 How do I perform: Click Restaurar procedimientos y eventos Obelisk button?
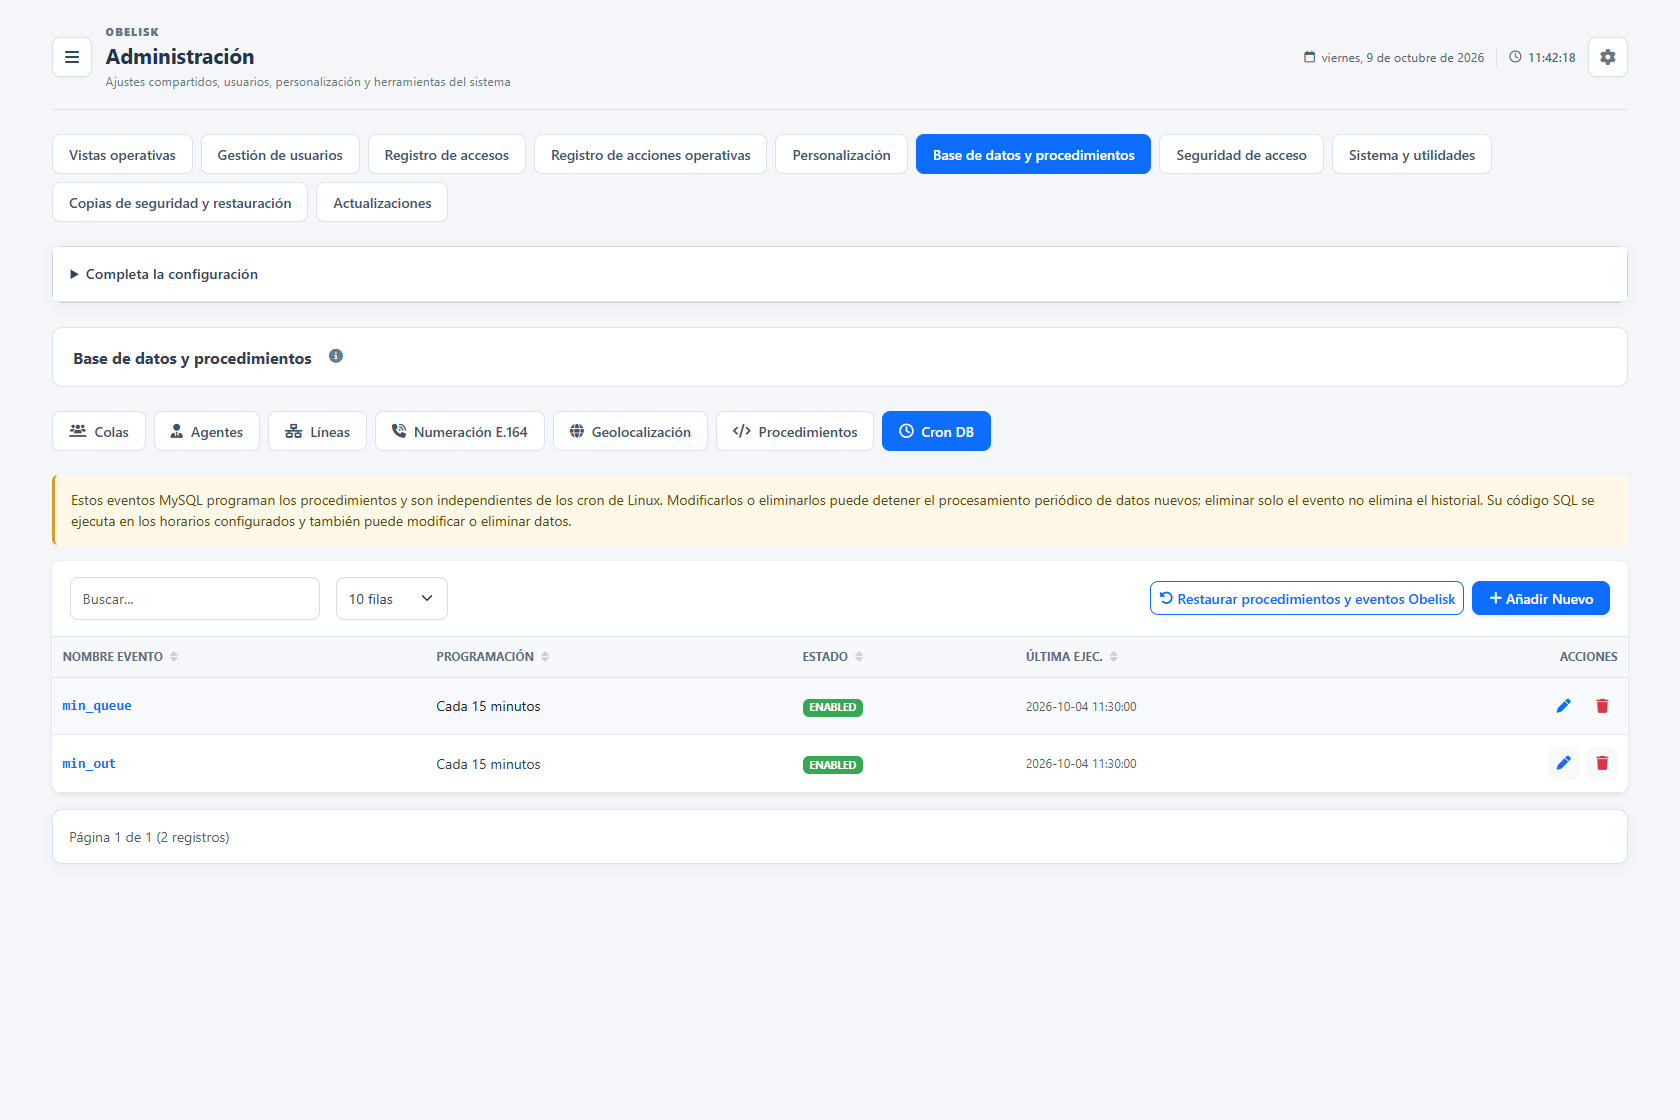[1307, 599]
